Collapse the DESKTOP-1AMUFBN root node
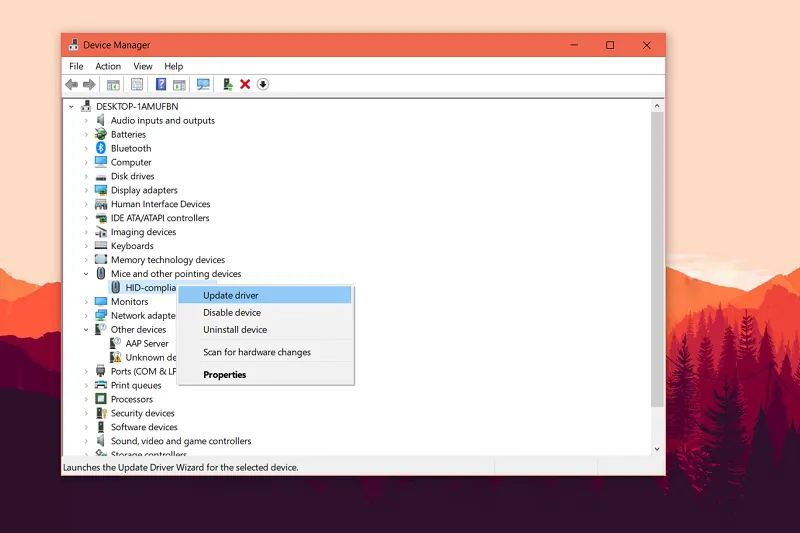800x533 pixels. (x=71, y=107)
